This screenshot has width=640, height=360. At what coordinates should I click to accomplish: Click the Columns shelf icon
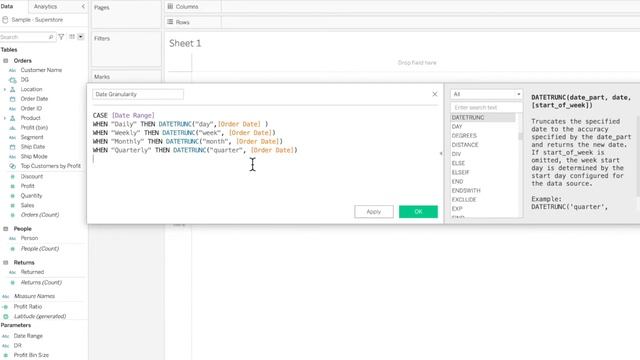coord(170,7)
